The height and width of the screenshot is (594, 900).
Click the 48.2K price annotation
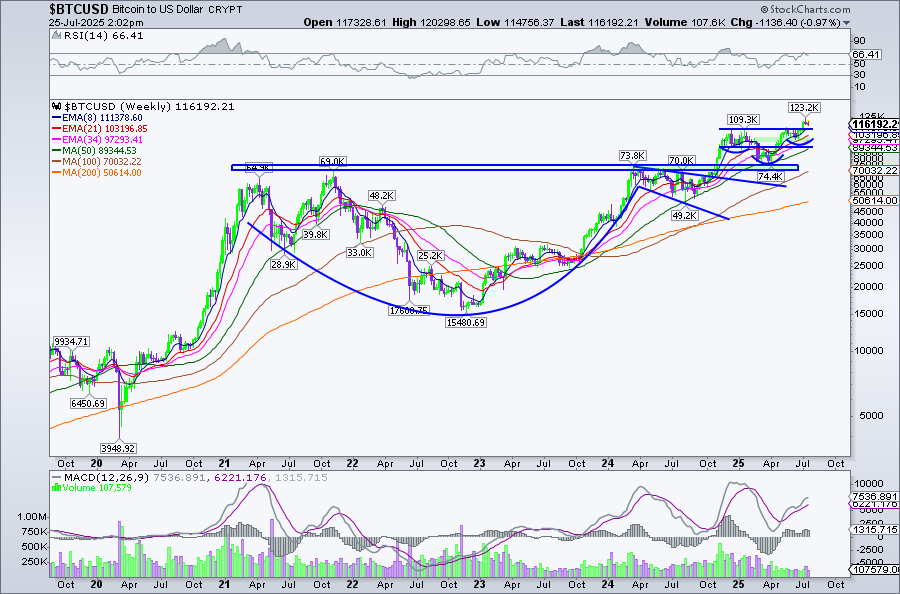pos(381,196)
